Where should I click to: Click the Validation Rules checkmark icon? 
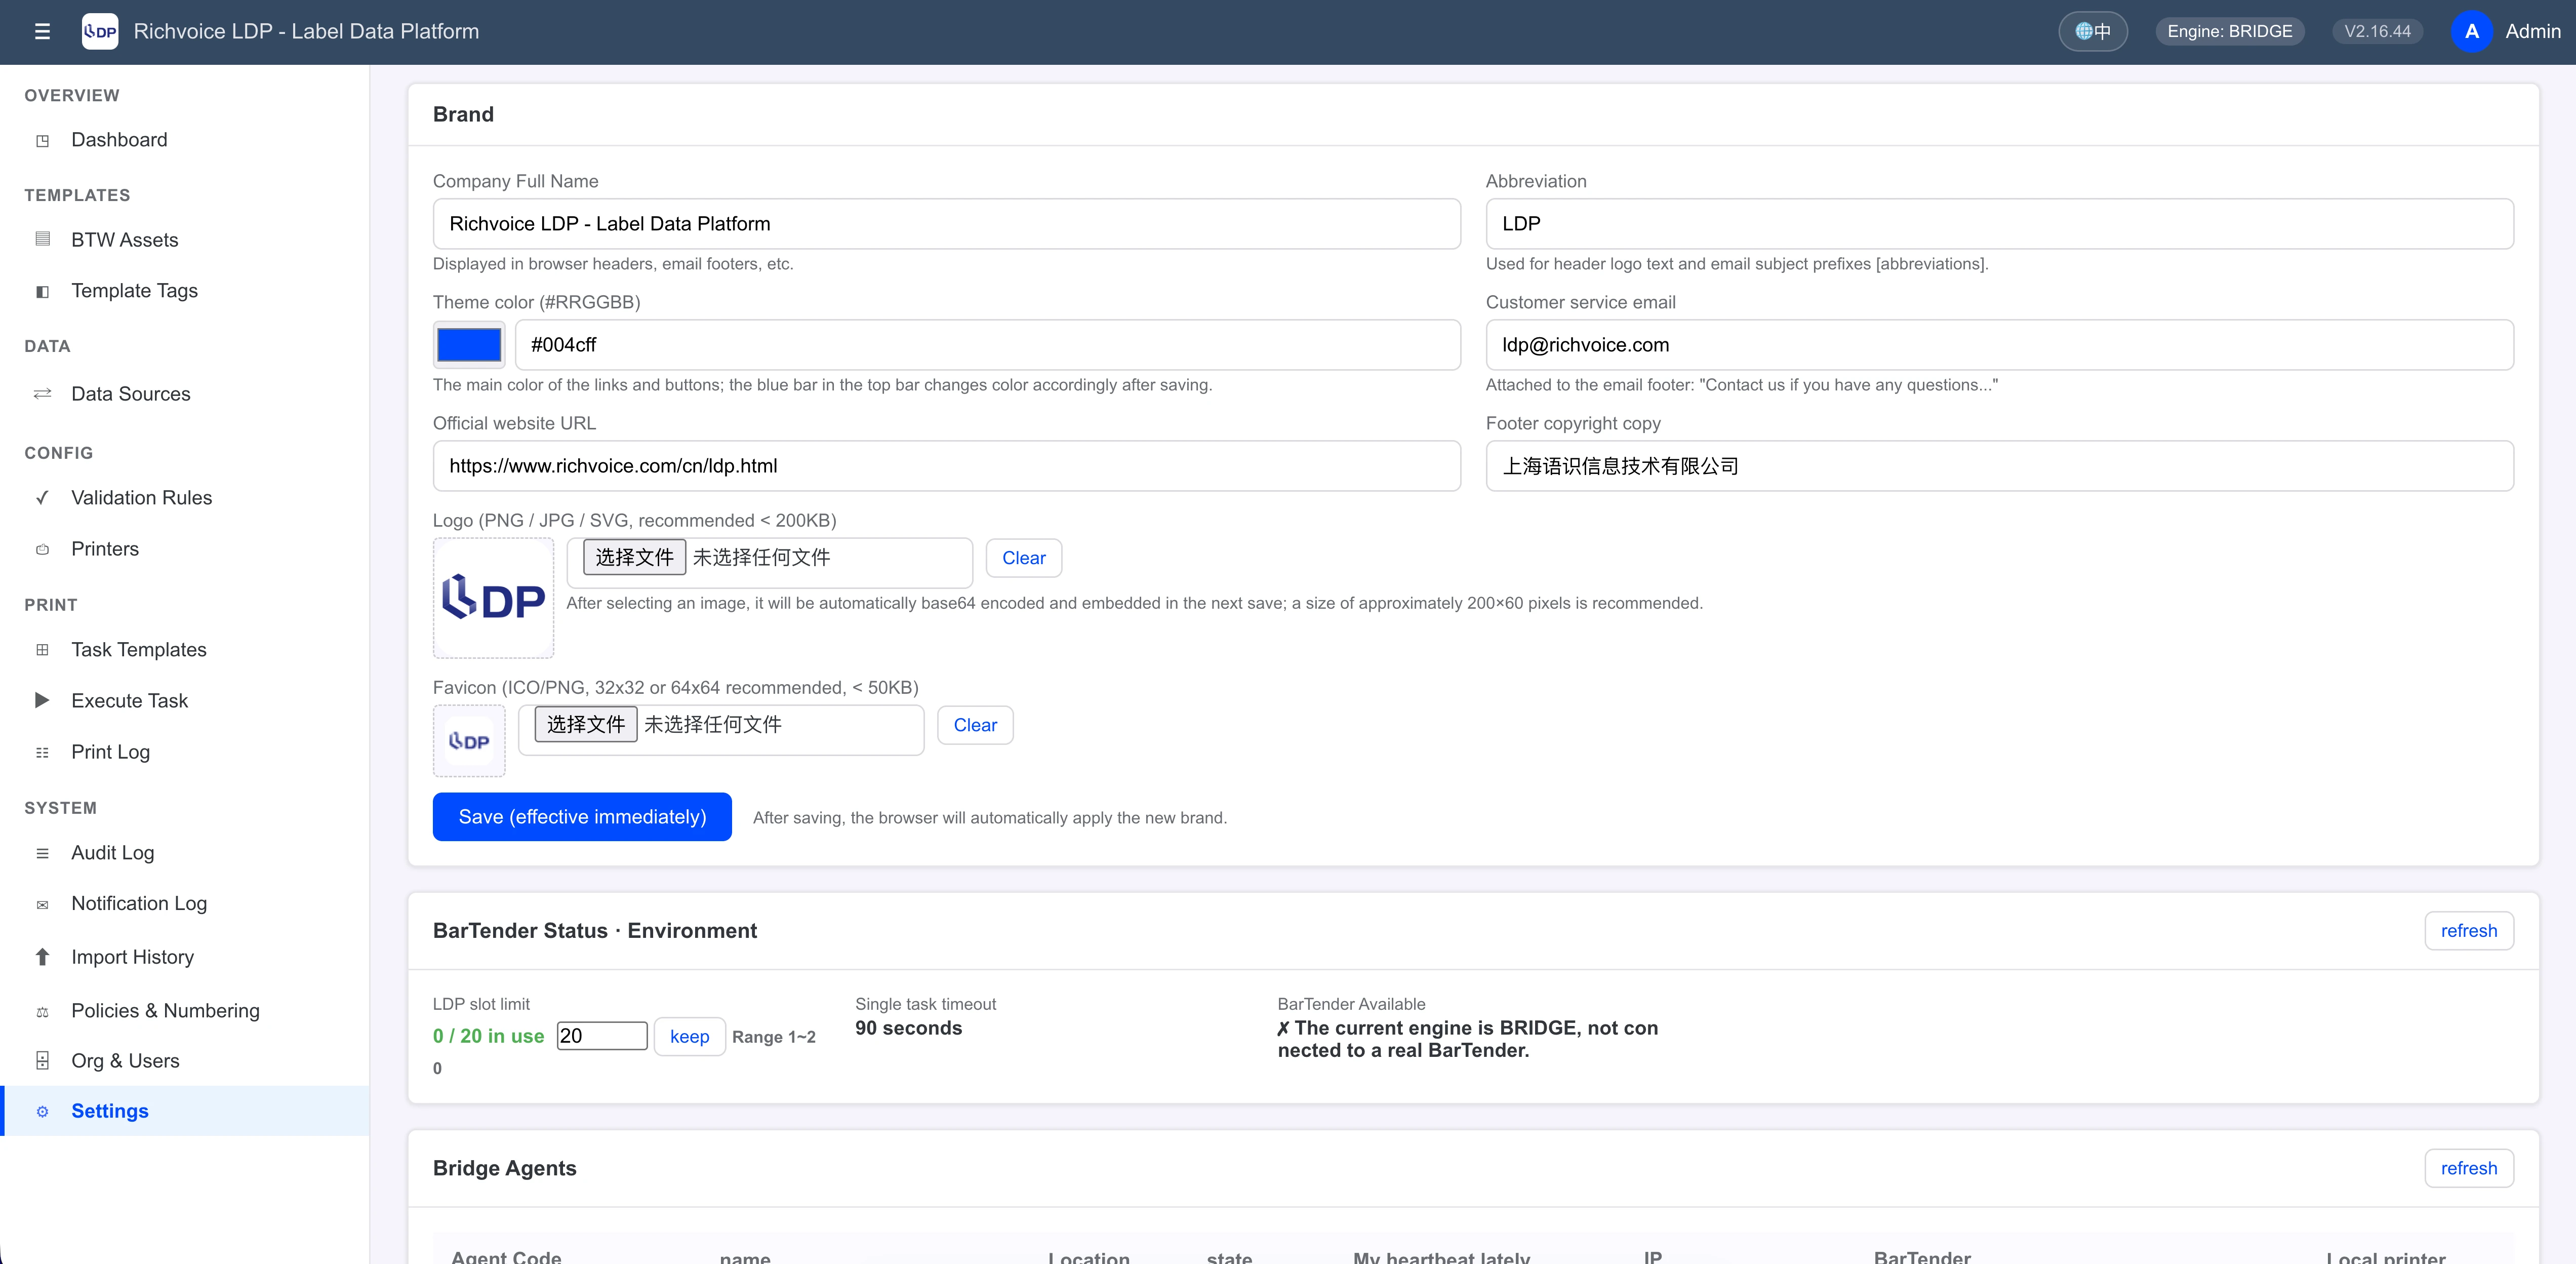[x=42, y=498]
